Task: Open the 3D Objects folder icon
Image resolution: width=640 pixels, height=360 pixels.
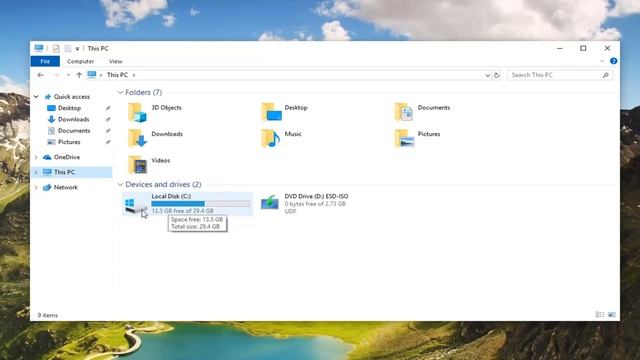Action: click(x=138, y=112)
